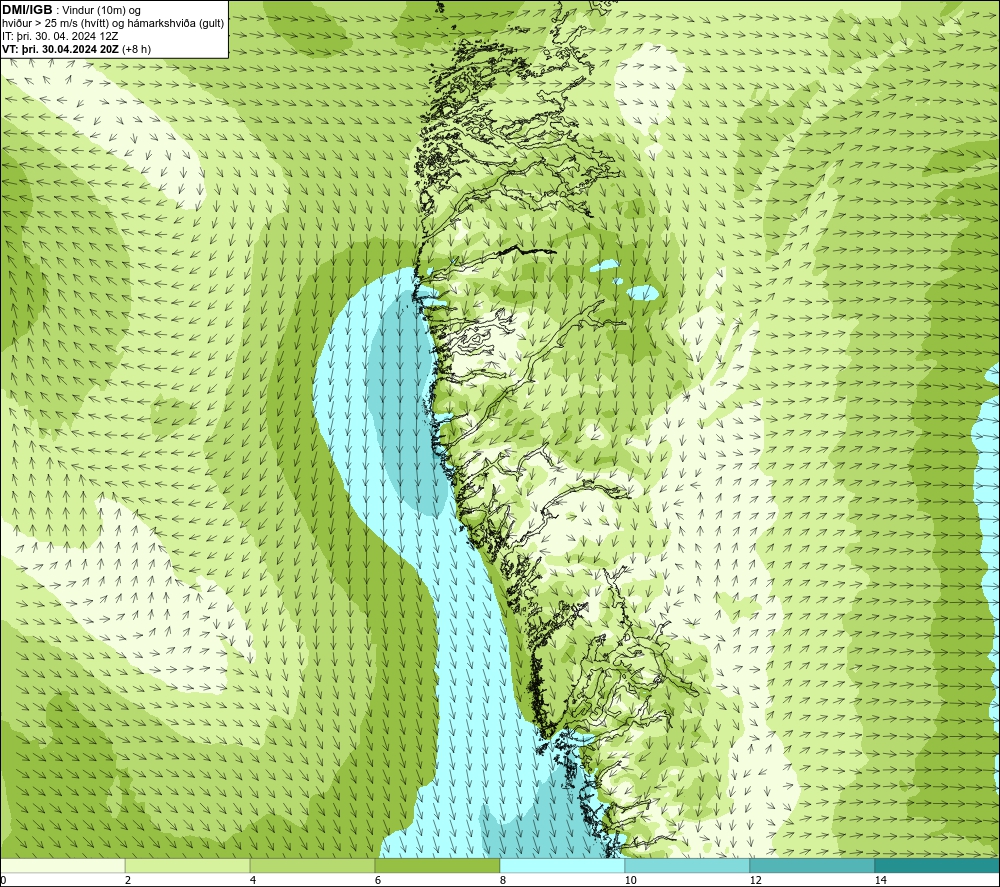Image resolution: width=1000 pixels, height=887 pixels.
Task: Click the legend scale label "14"
Action: click(880, 880)
